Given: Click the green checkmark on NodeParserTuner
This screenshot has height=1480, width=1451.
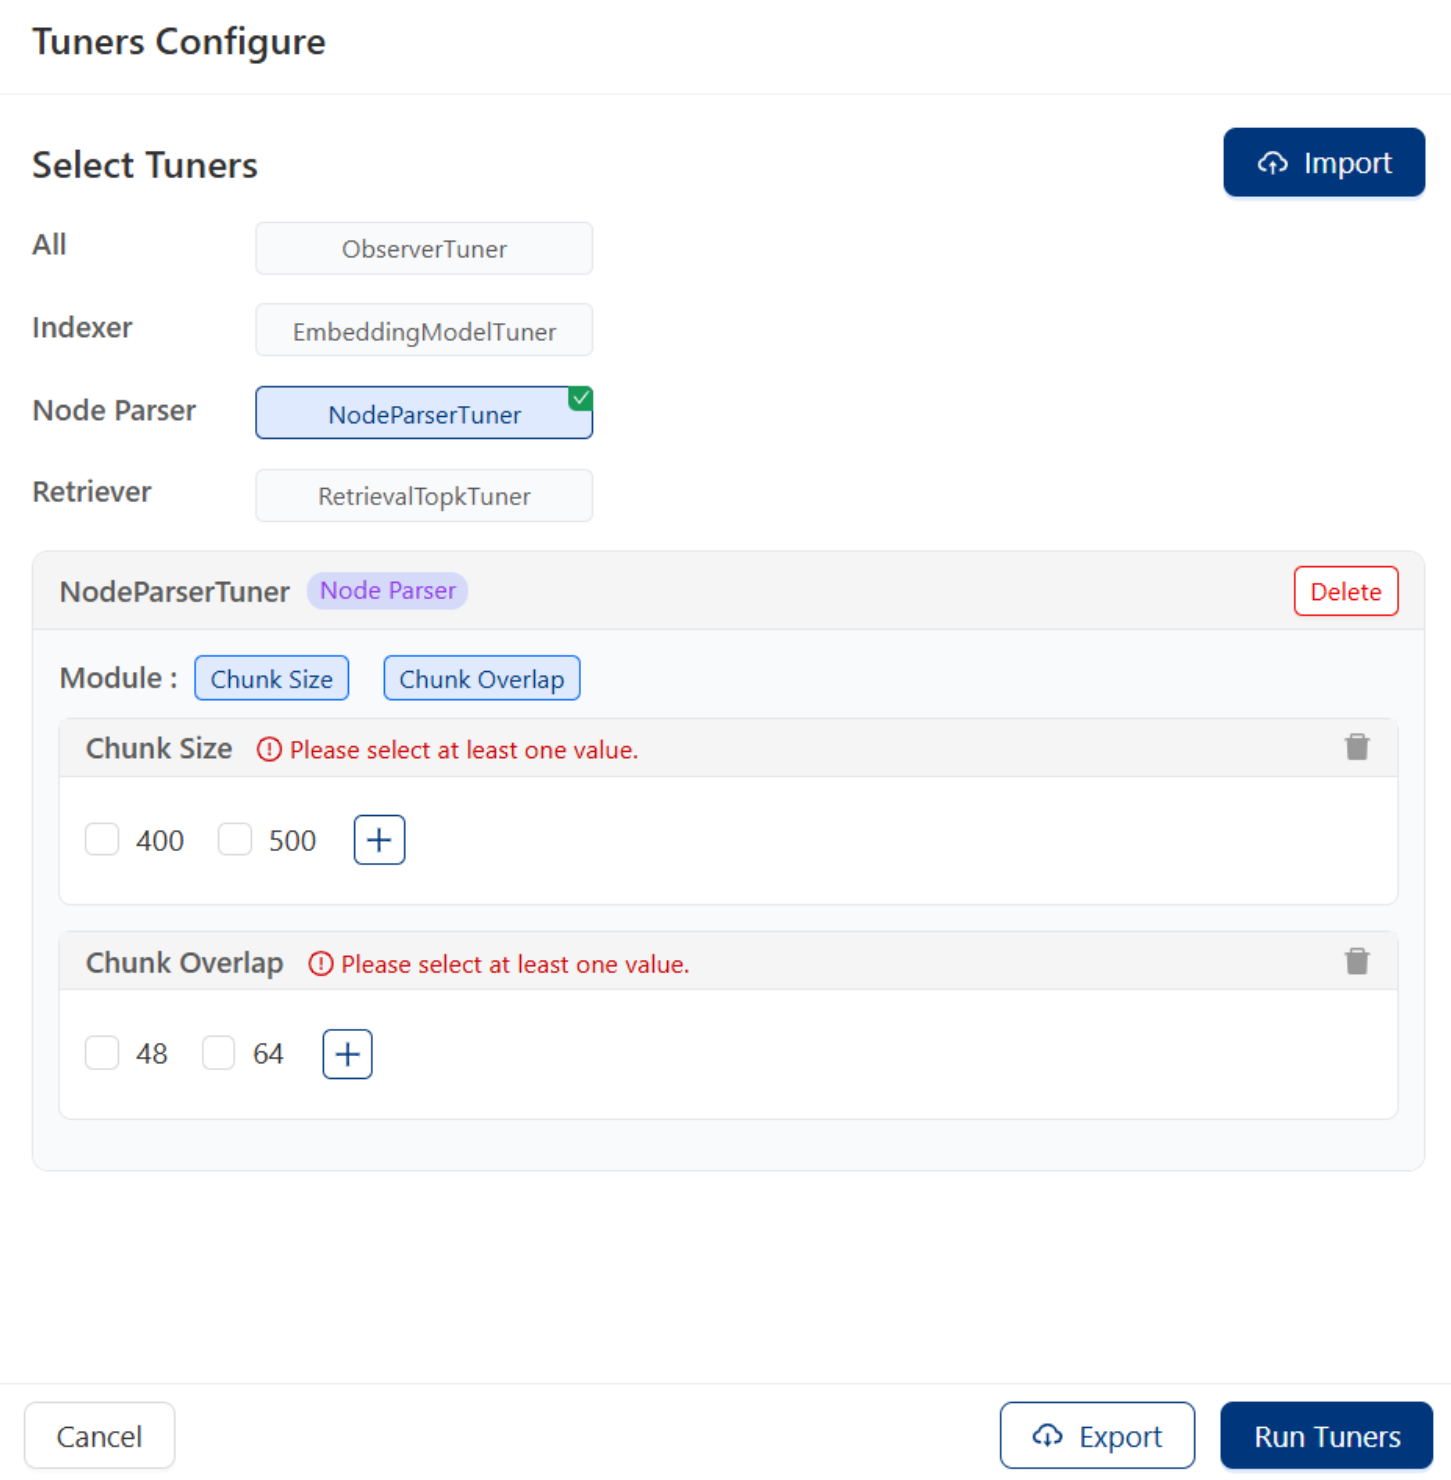Looking at the screenshot, I should (x=581, y=398).
